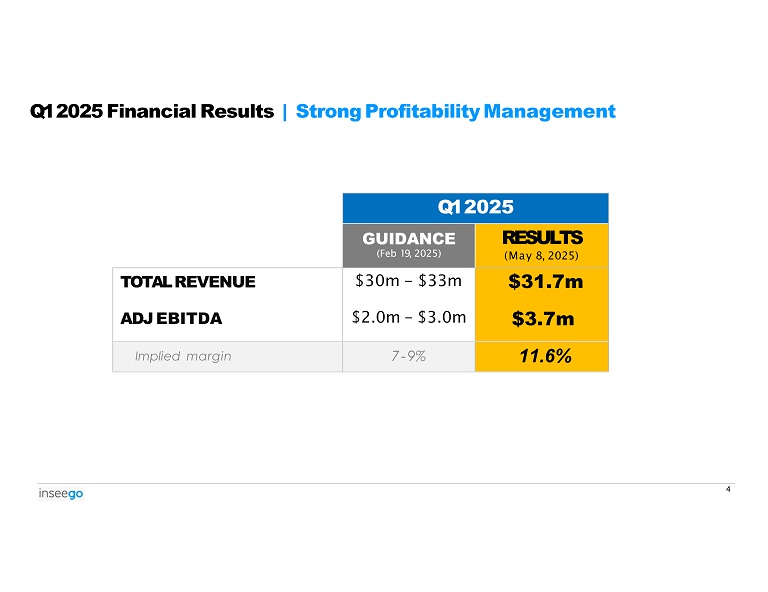Click the '$3.7m' EBITDA result value
768x592 pixels.
[542, 319]
